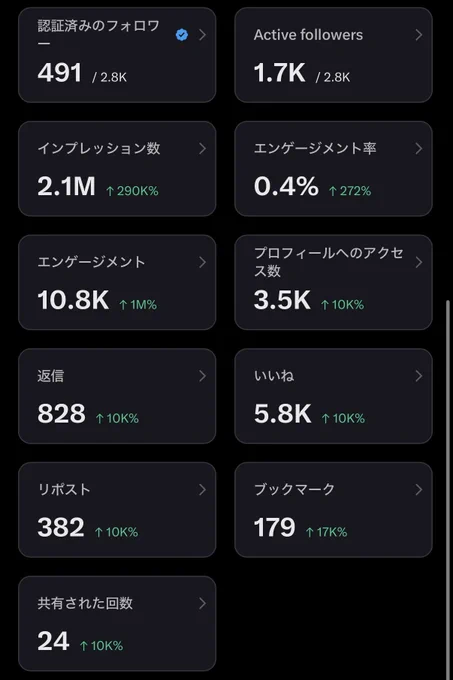This screenshot has height=680, width=453.
Task: Open エンゲージメント率 chevron arrow
Action: coord(418,149)
